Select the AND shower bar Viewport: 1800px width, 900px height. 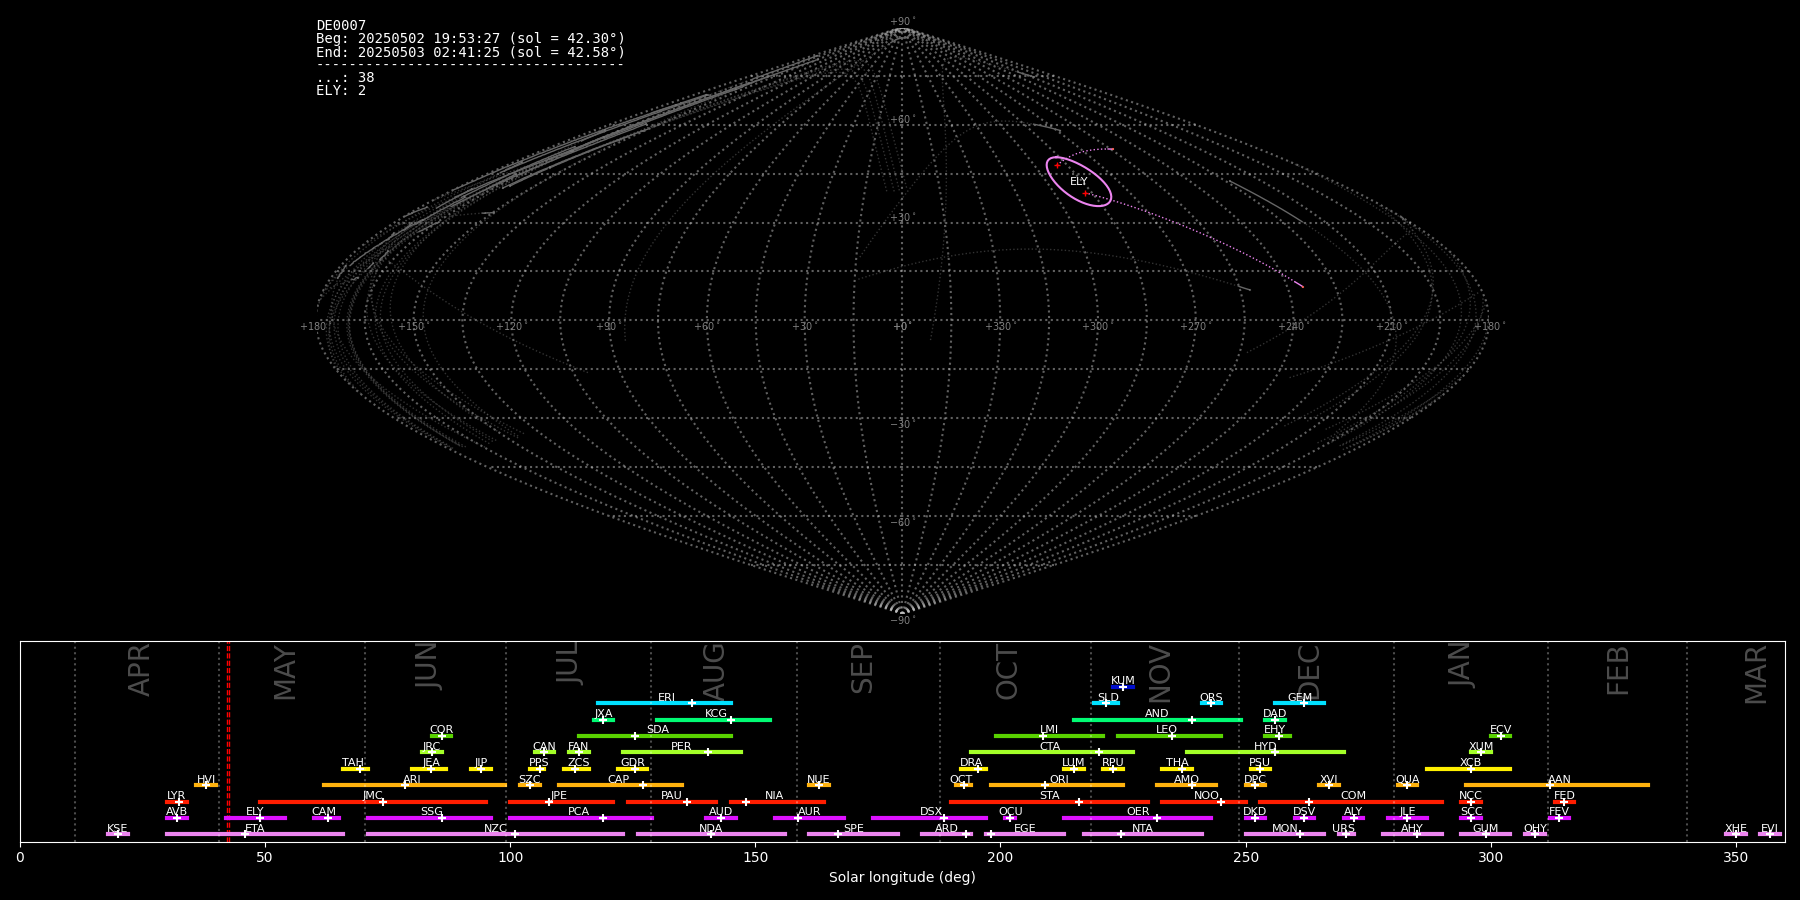[1157, 720]
